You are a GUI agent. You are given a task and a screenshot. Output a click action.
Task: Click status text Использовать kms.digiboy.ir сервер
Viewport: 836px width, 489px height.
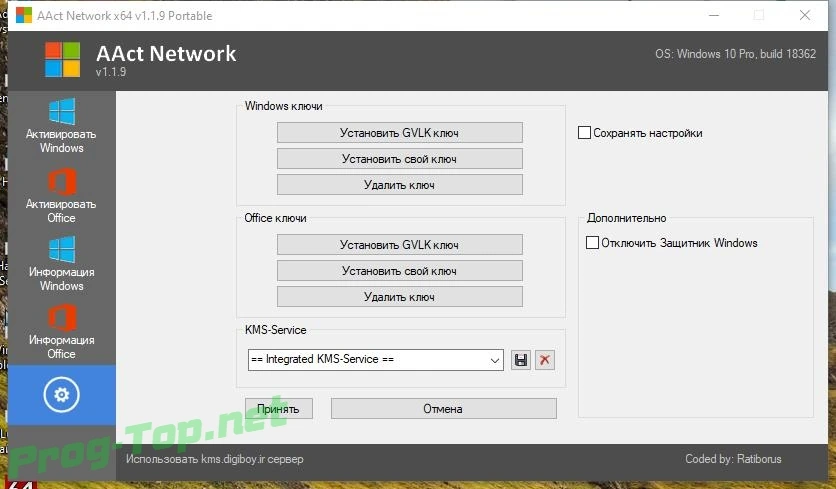(215, 459)
